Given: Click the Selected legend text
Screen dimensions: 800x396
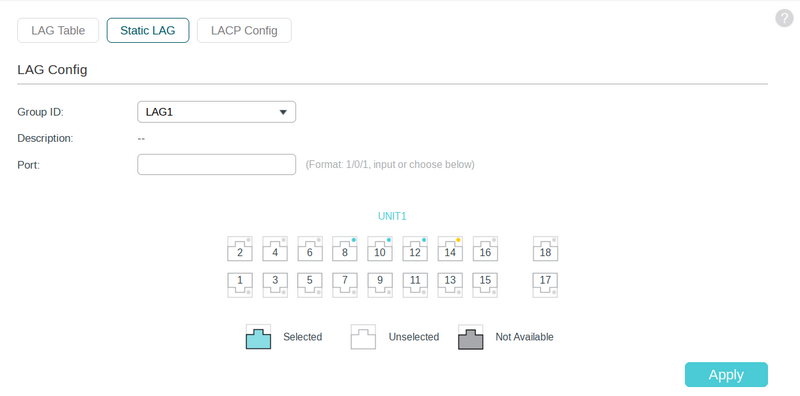Looking at the screenshot, I should pos(303,337).
